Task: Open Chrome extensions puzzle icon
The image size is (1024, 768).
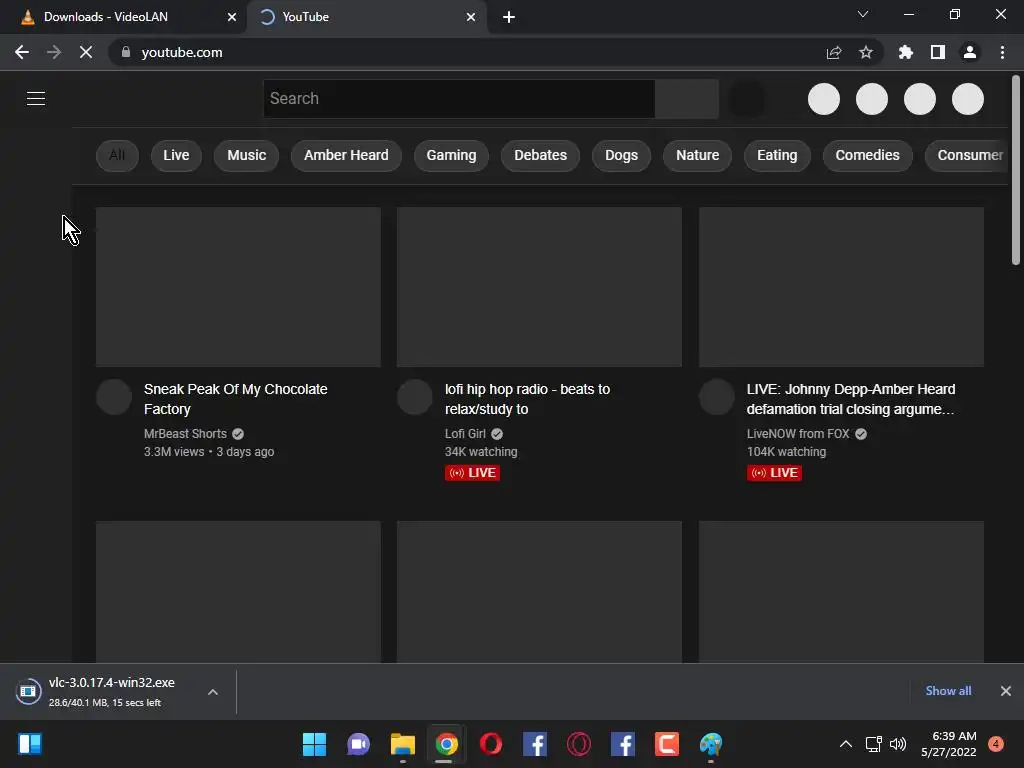Action: (905, 52)
